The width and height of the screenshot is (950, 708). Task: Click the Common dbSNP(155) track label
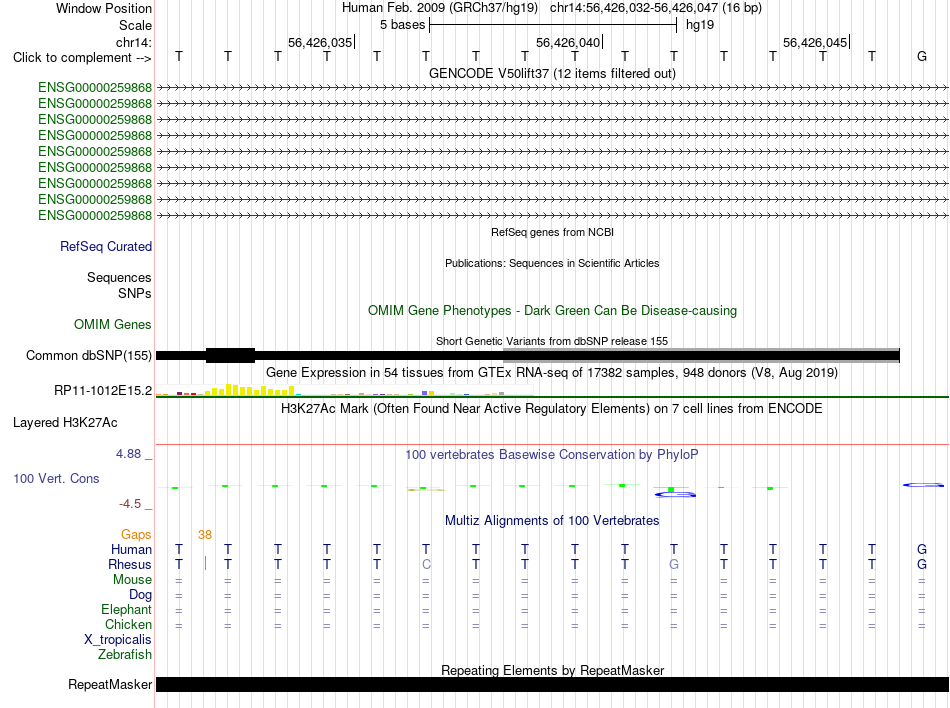[x=89, y=356]
